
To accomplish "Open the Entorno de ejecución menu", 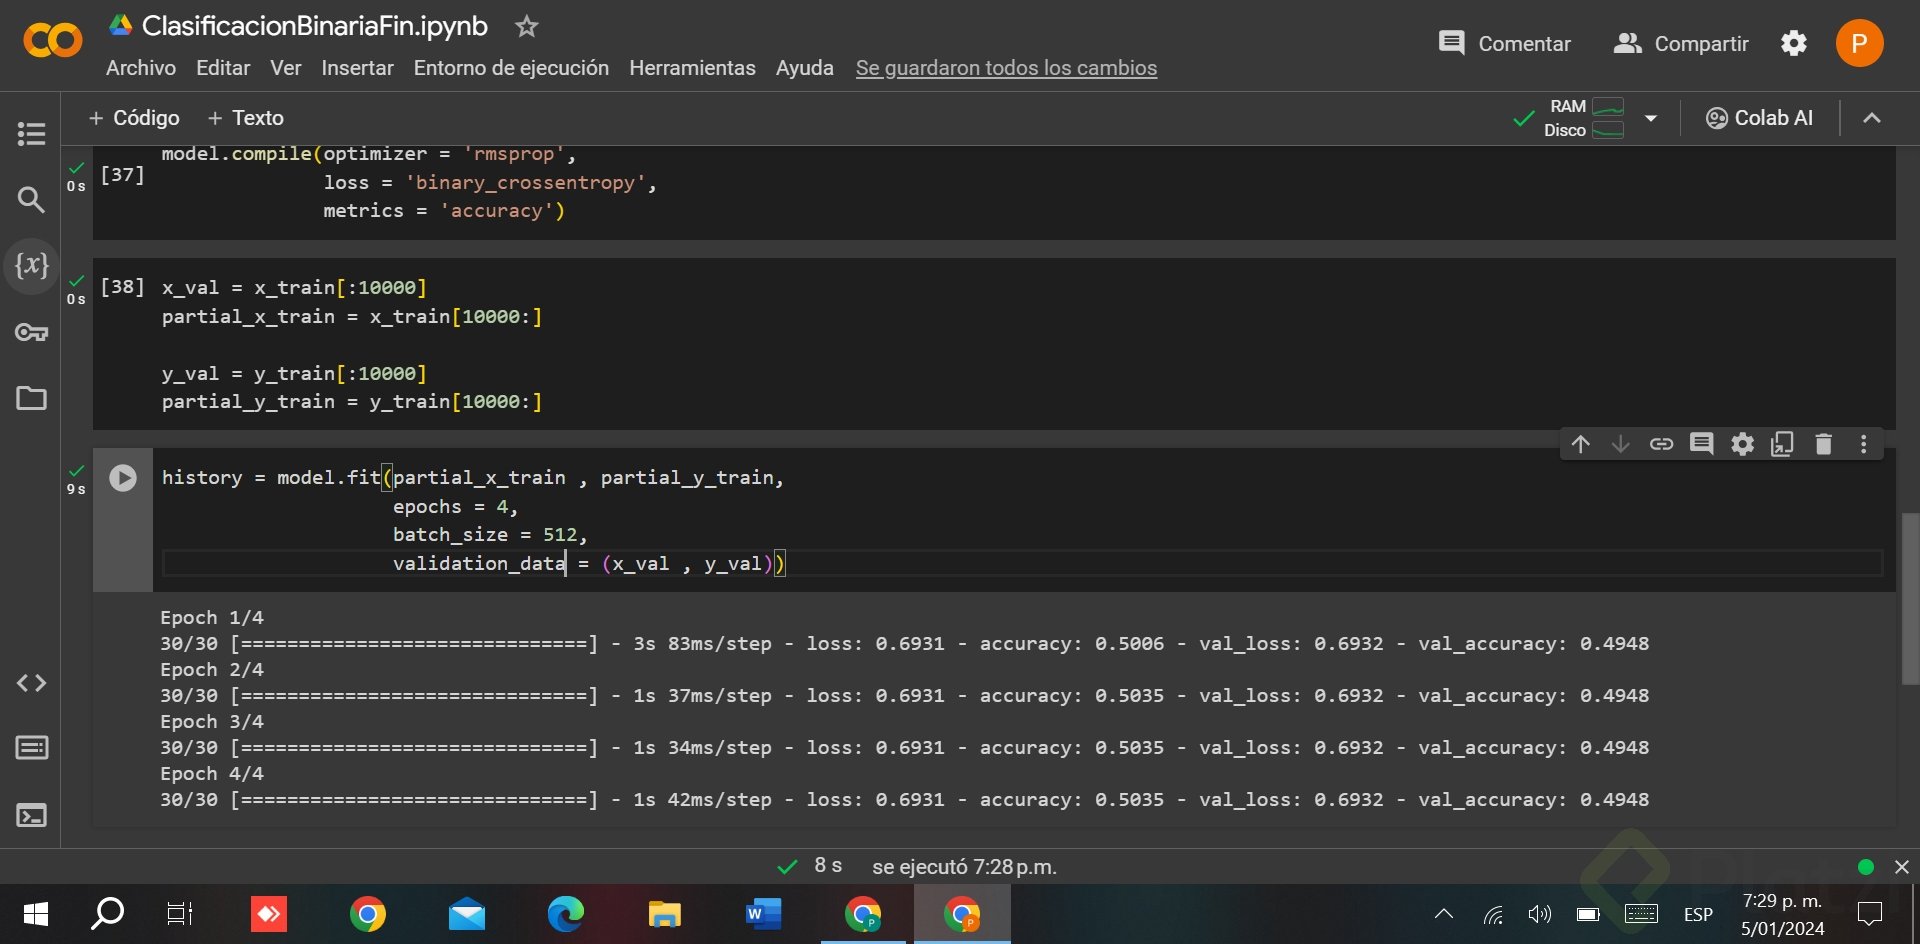I will point(511,68).
